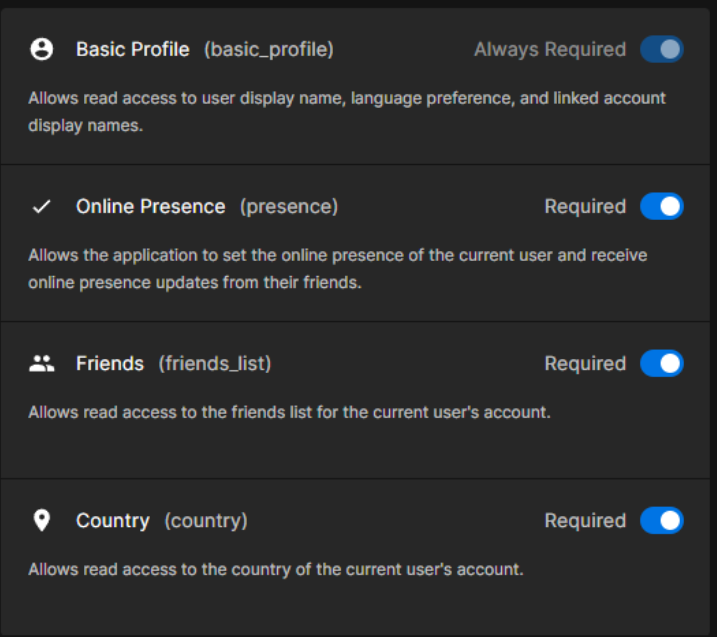Click the friends list read access description

point(289,412)
